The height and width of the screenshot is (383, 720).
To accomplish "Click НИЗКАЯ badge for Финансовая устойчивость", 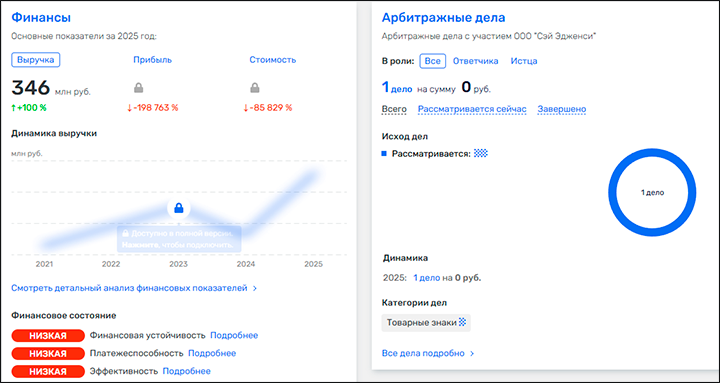I will [x=48, y=336].
